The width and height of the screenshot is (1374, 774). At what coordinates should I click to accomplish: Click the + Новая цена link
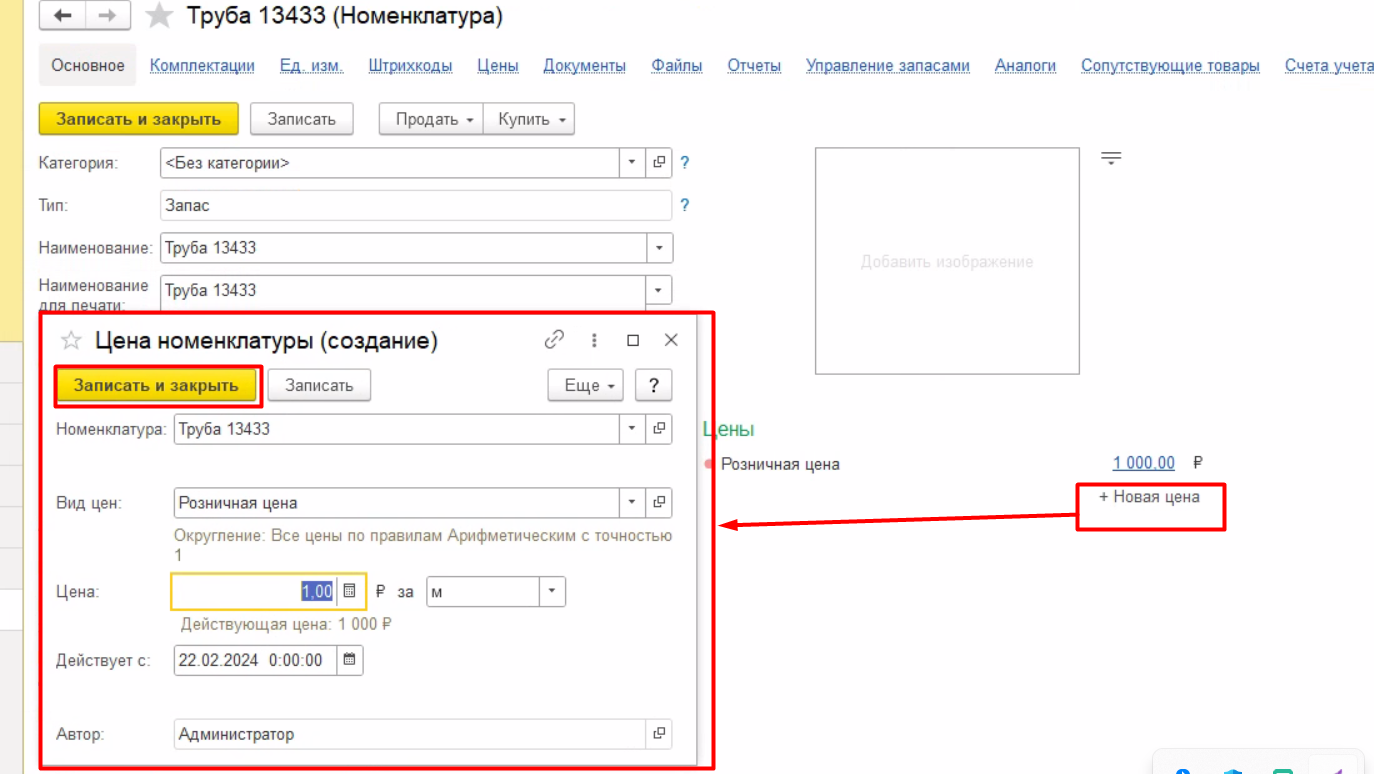click(x=1149, y=497)
